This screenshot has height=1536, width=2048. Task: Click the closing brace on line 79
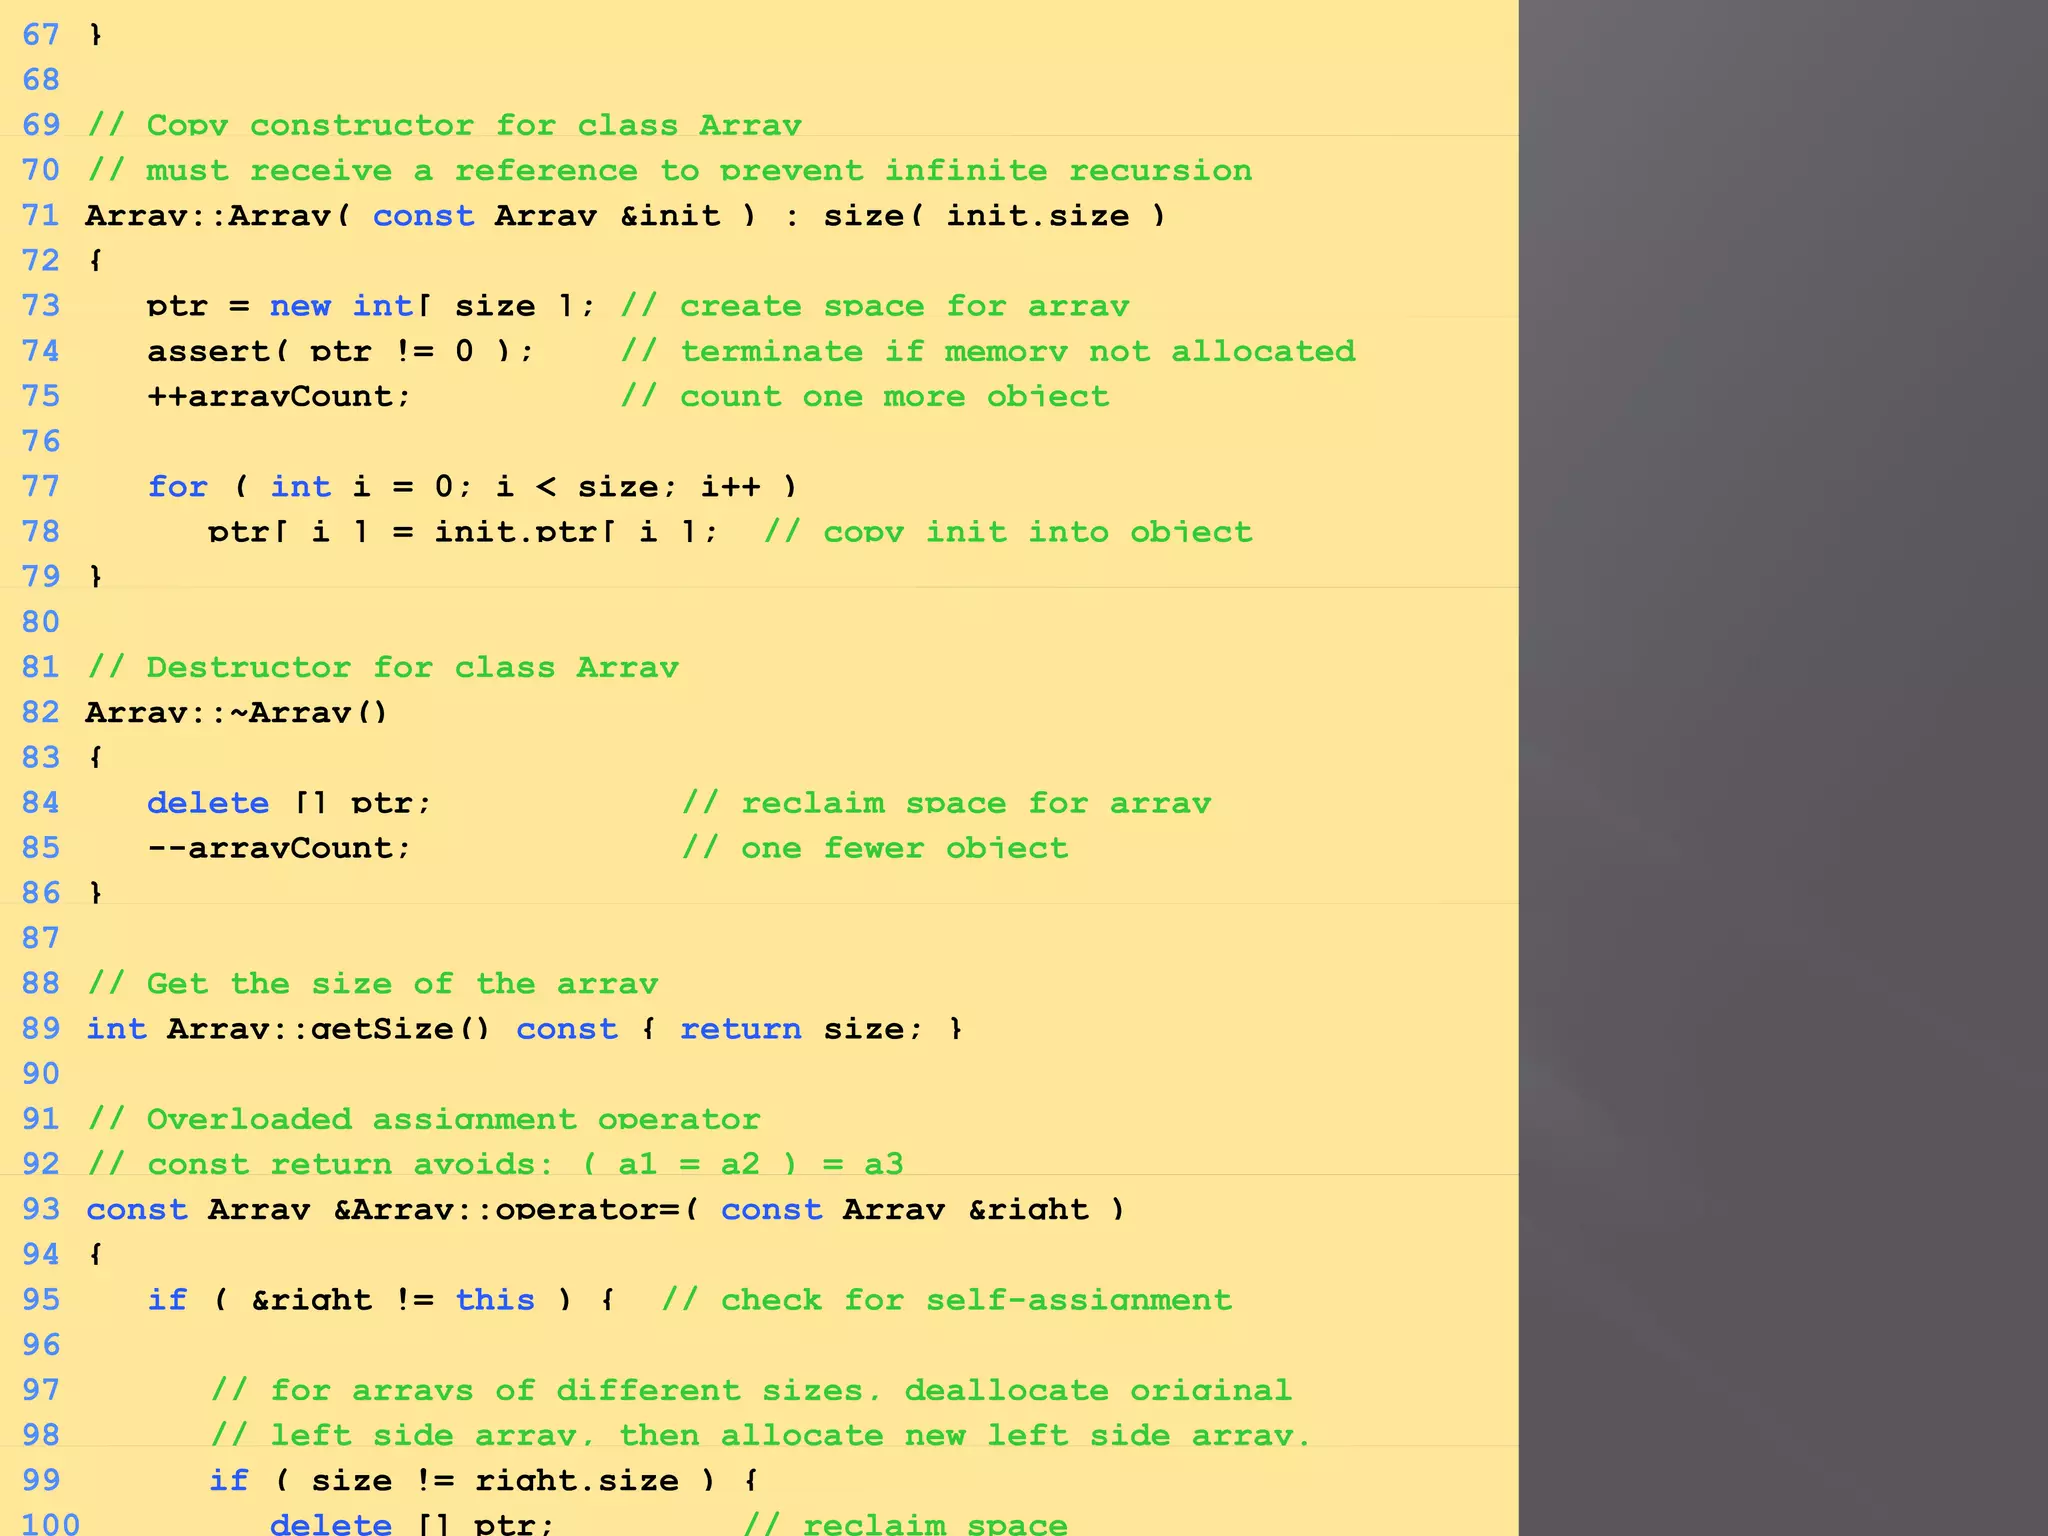[x=95, y=576]
